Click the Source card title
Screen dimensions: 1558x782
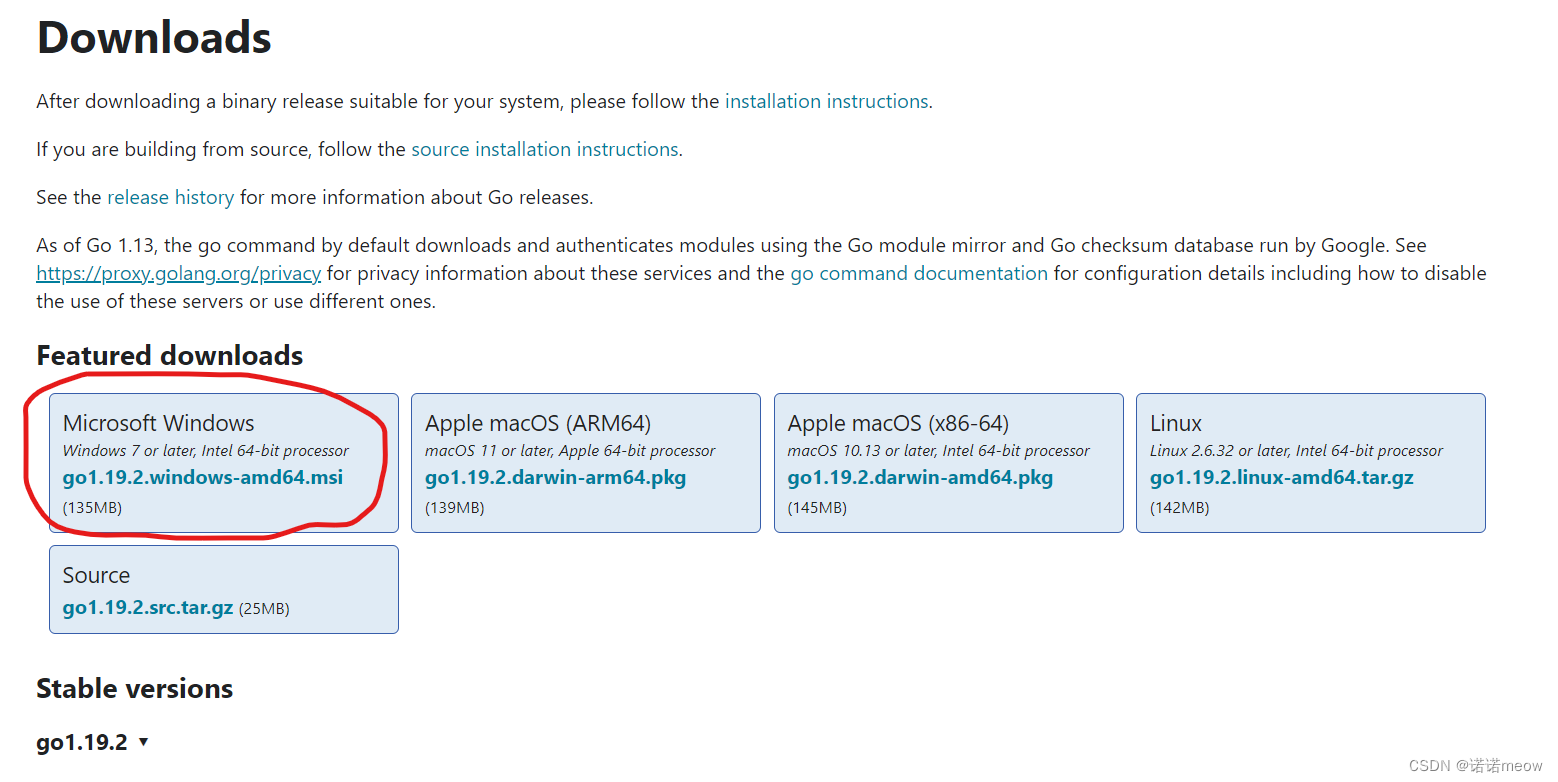coord(96,575)
